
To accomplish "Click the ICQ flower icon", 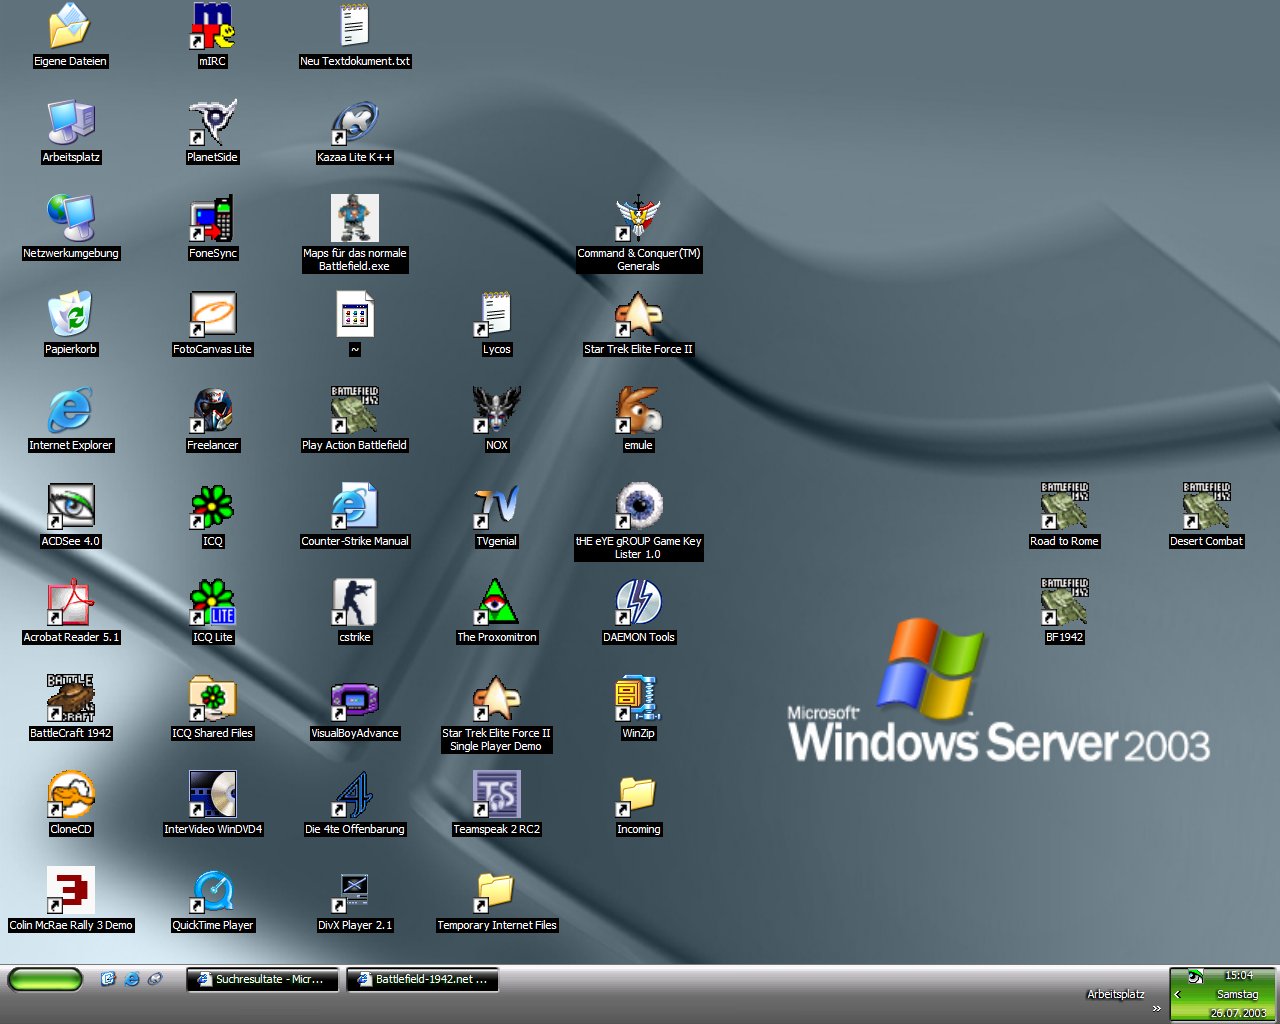I will (x=212, y=507).
